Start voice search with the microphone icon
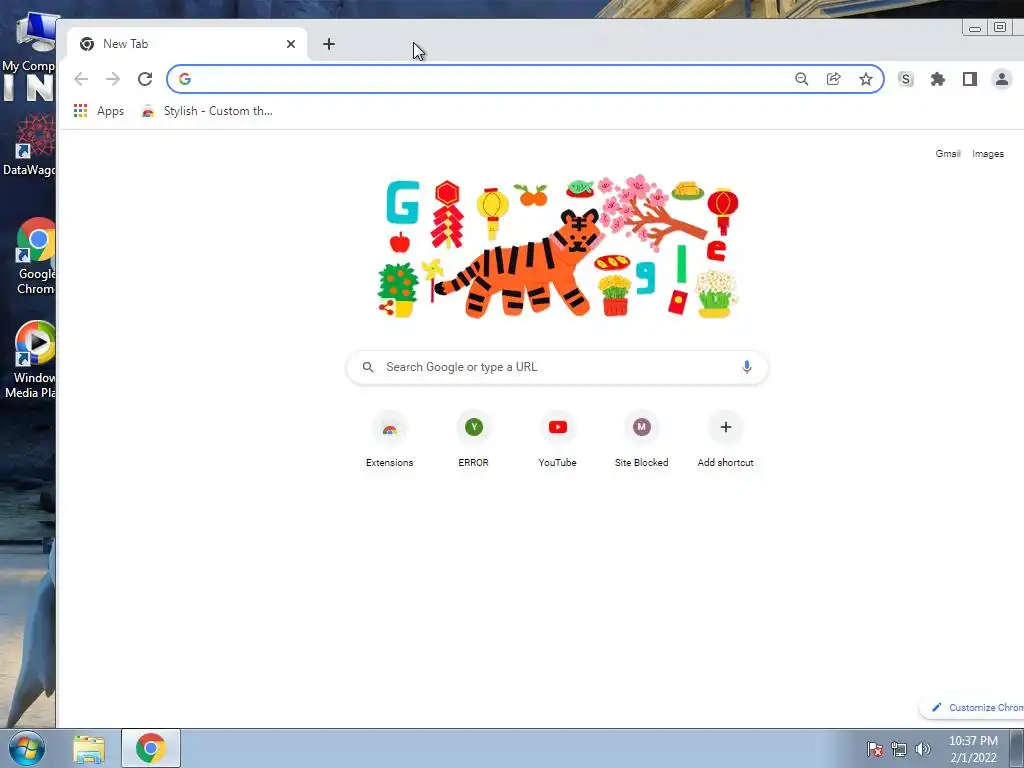The height and width of the screenshot is (768, 1024). (x=746, y=367)
